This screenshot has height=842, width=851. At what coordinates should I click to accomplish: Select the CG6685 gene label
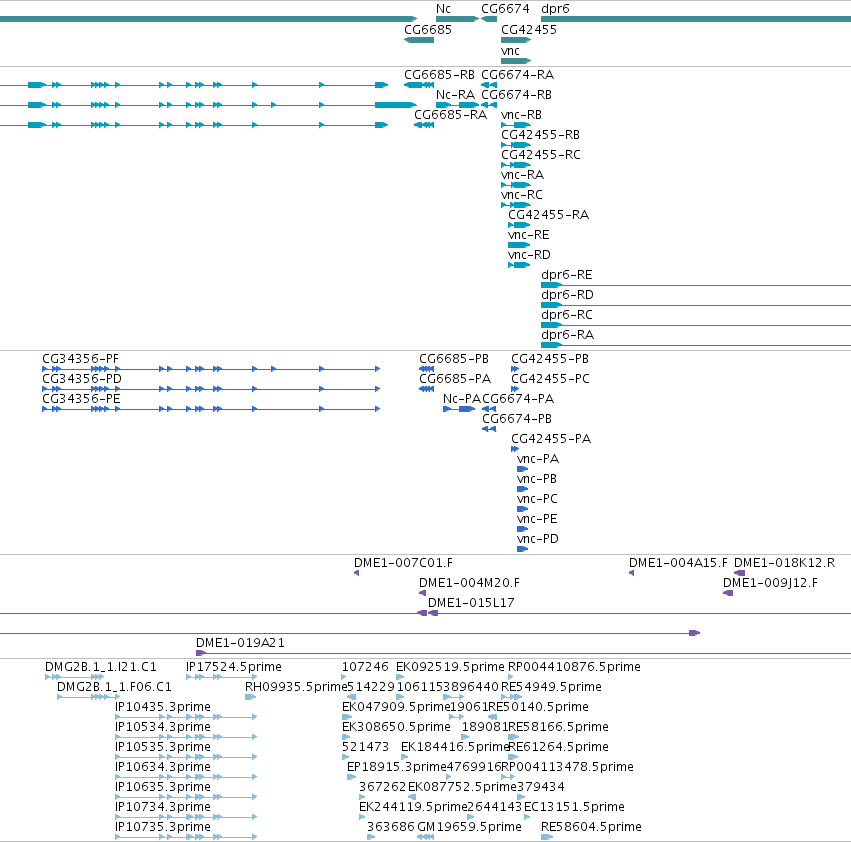428,29
